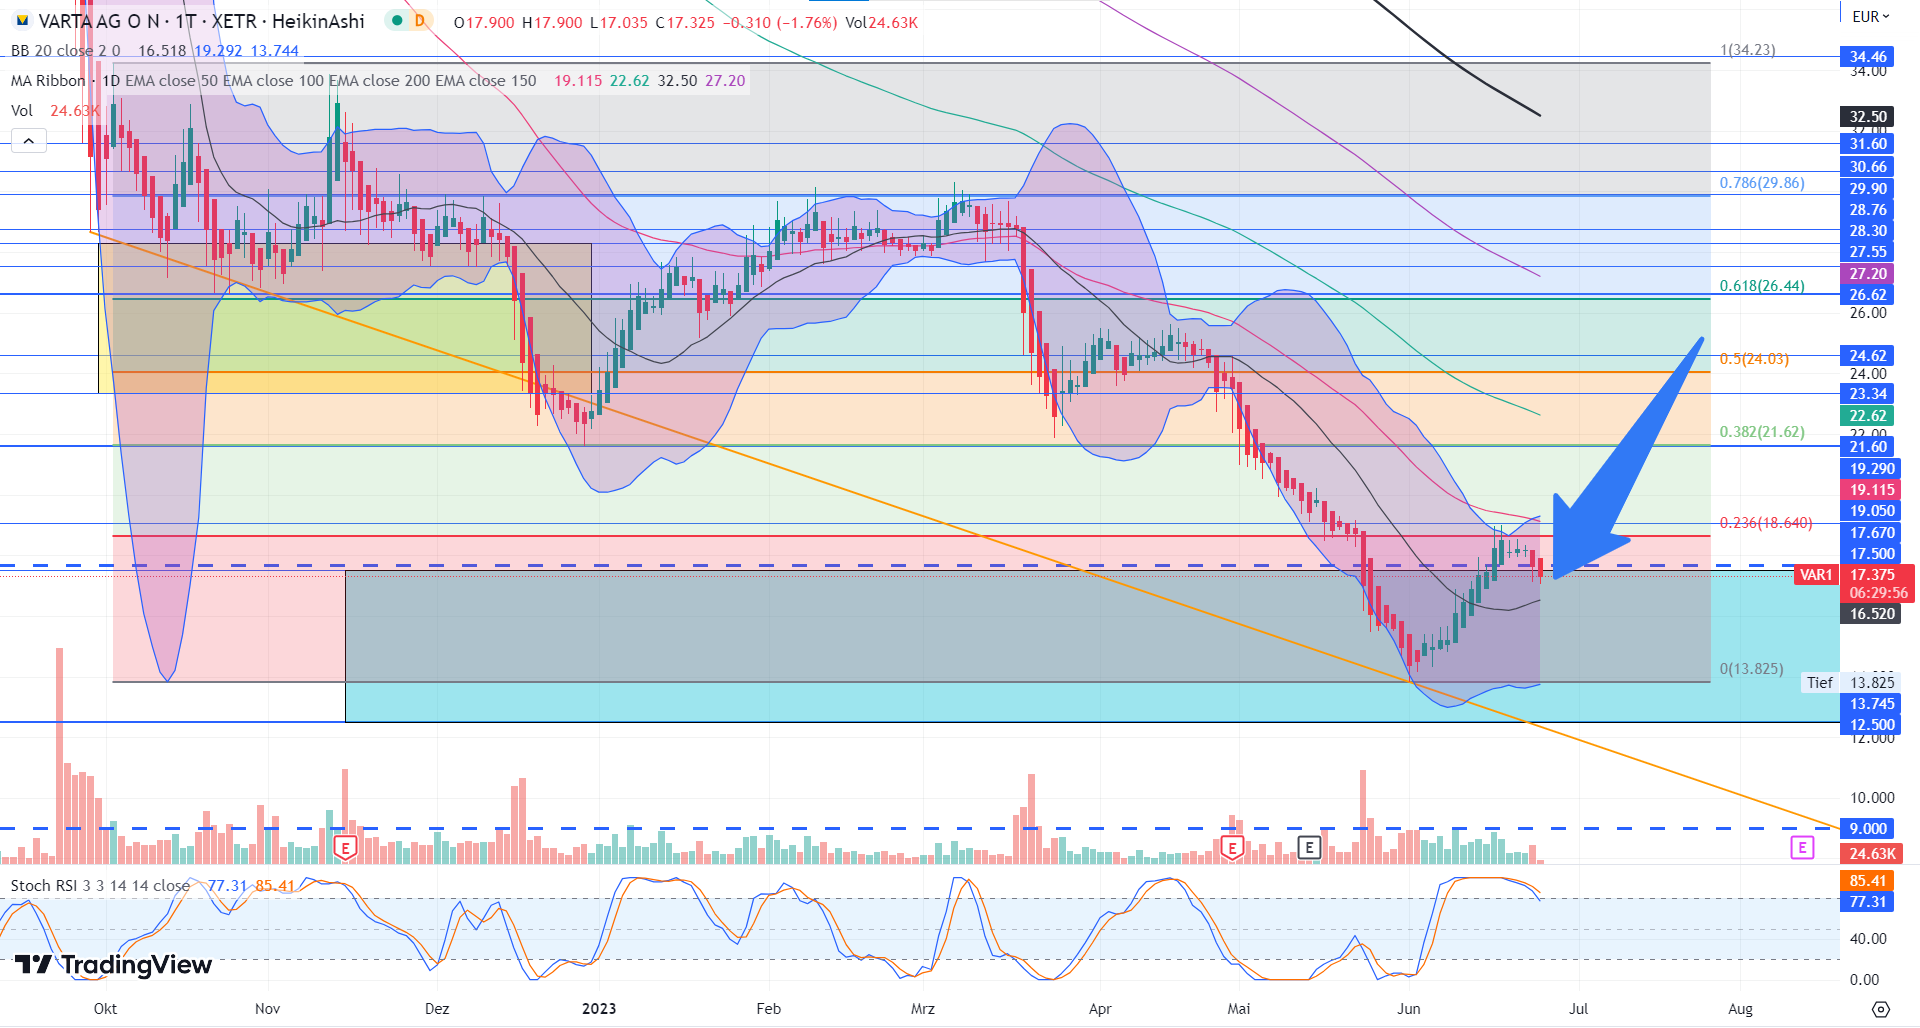Click the 12.500 price axis label
1920x1028 pixels.
[x=1872, y=725]
